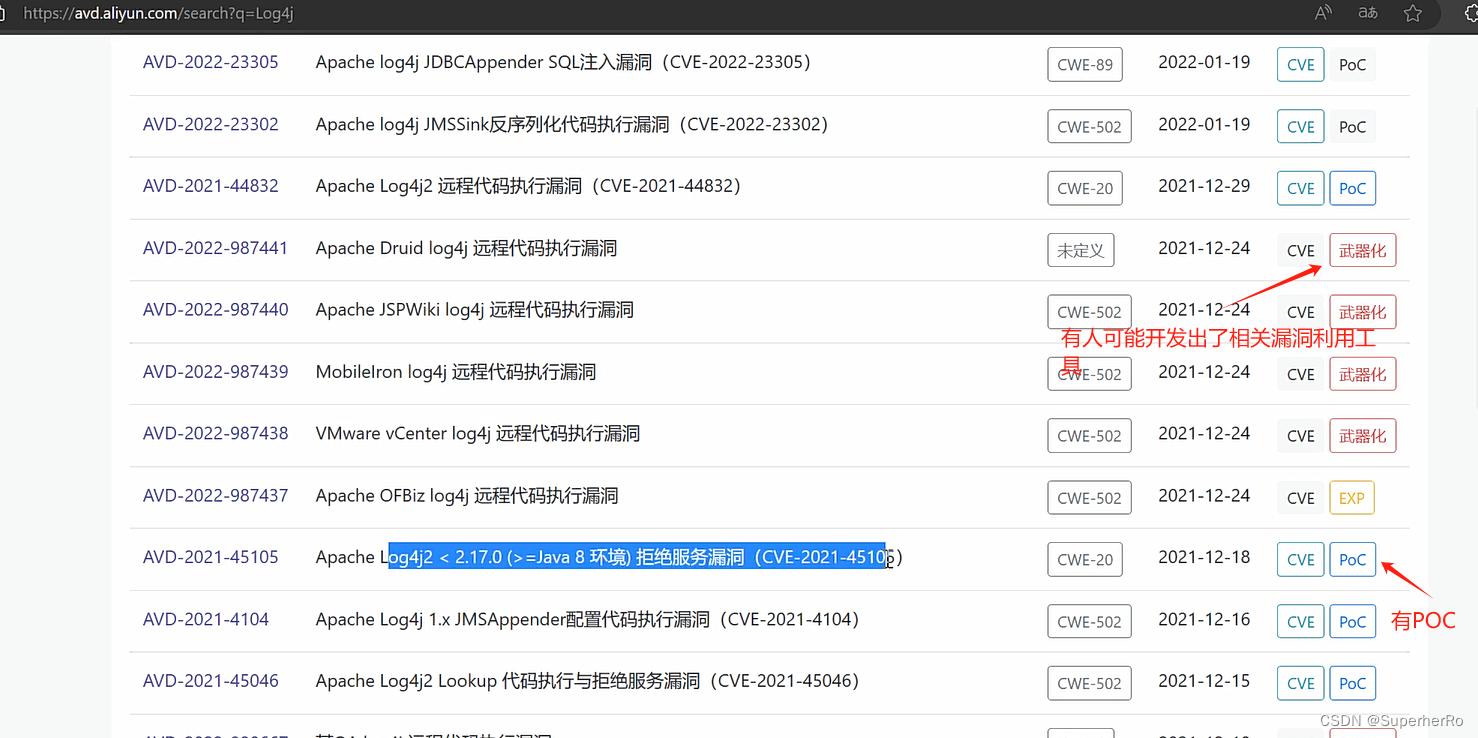Click CWE-502 tag in JSPWiki row
The width and height of the screenshot is (1478, 738).
[x=1089, y=312]
